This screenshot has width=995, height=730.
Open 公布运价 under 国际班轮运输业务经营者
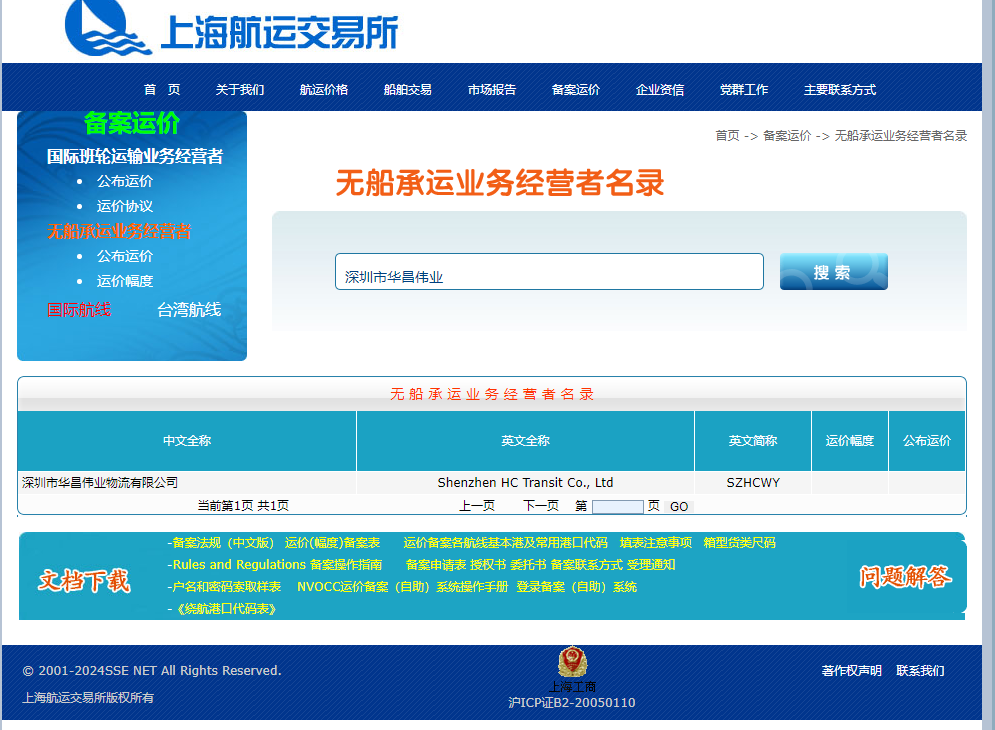coord(124,181)
